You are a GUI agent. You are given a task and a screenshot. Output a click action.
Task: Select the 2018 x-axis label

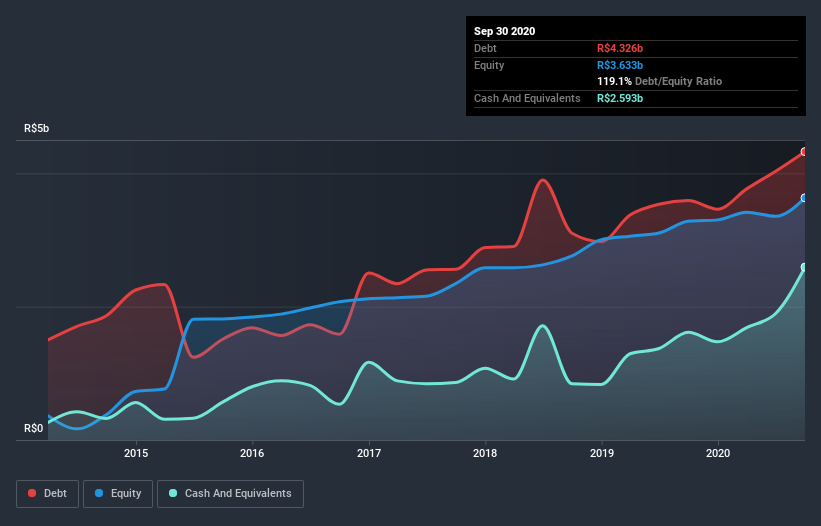point(485,453)
